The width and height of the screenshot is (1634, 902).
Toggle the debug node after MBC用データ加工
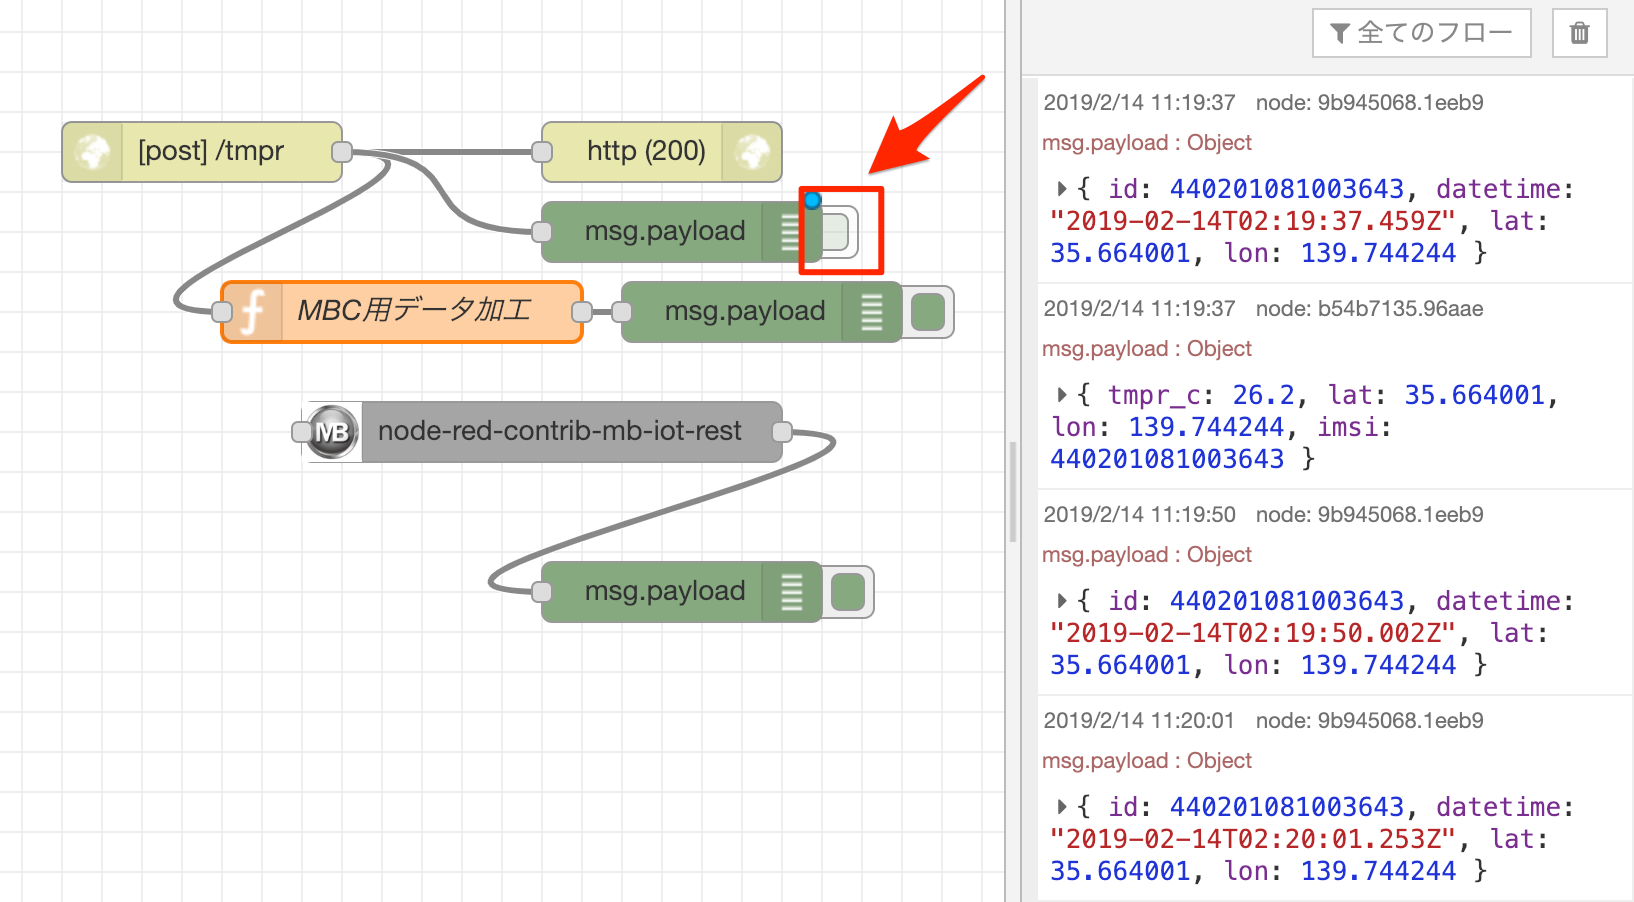pos(928,312)
